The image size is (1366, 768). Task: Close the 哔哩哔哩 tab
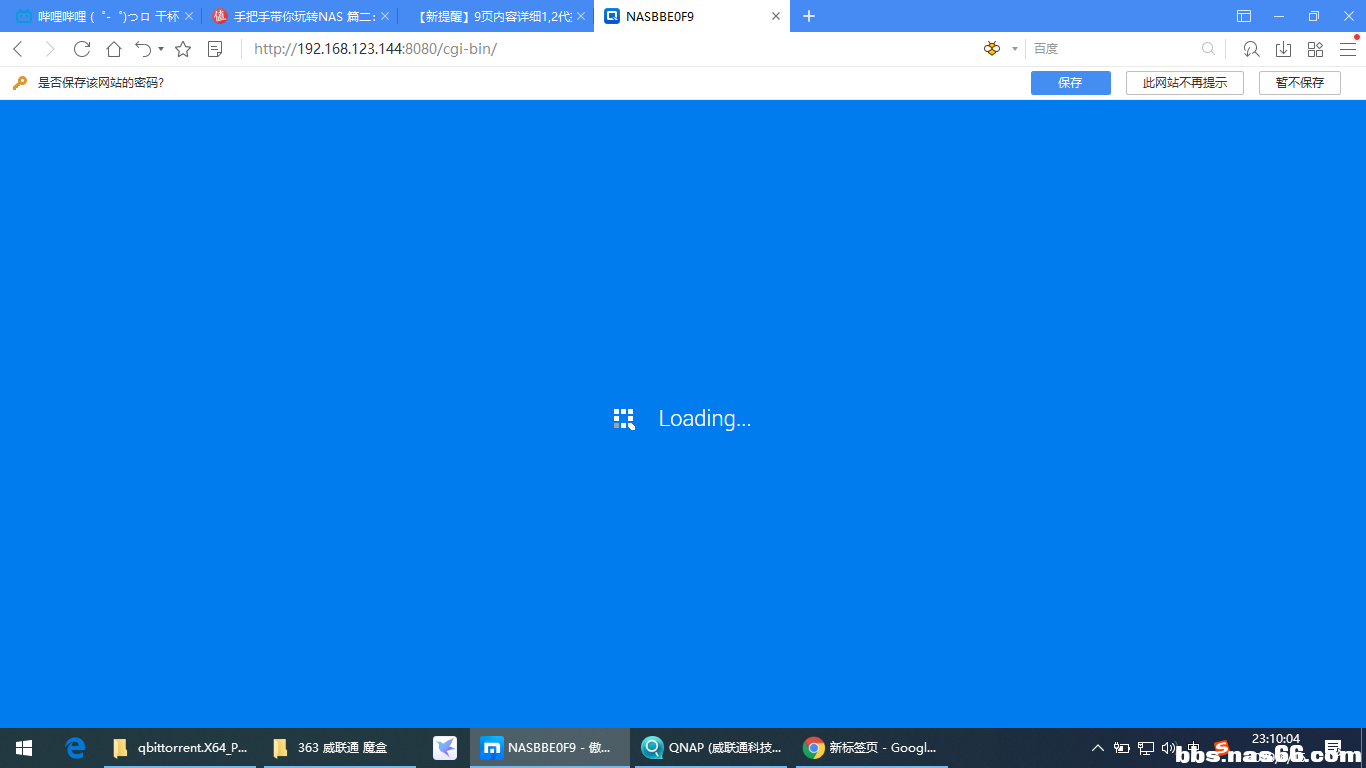[188, 16]
